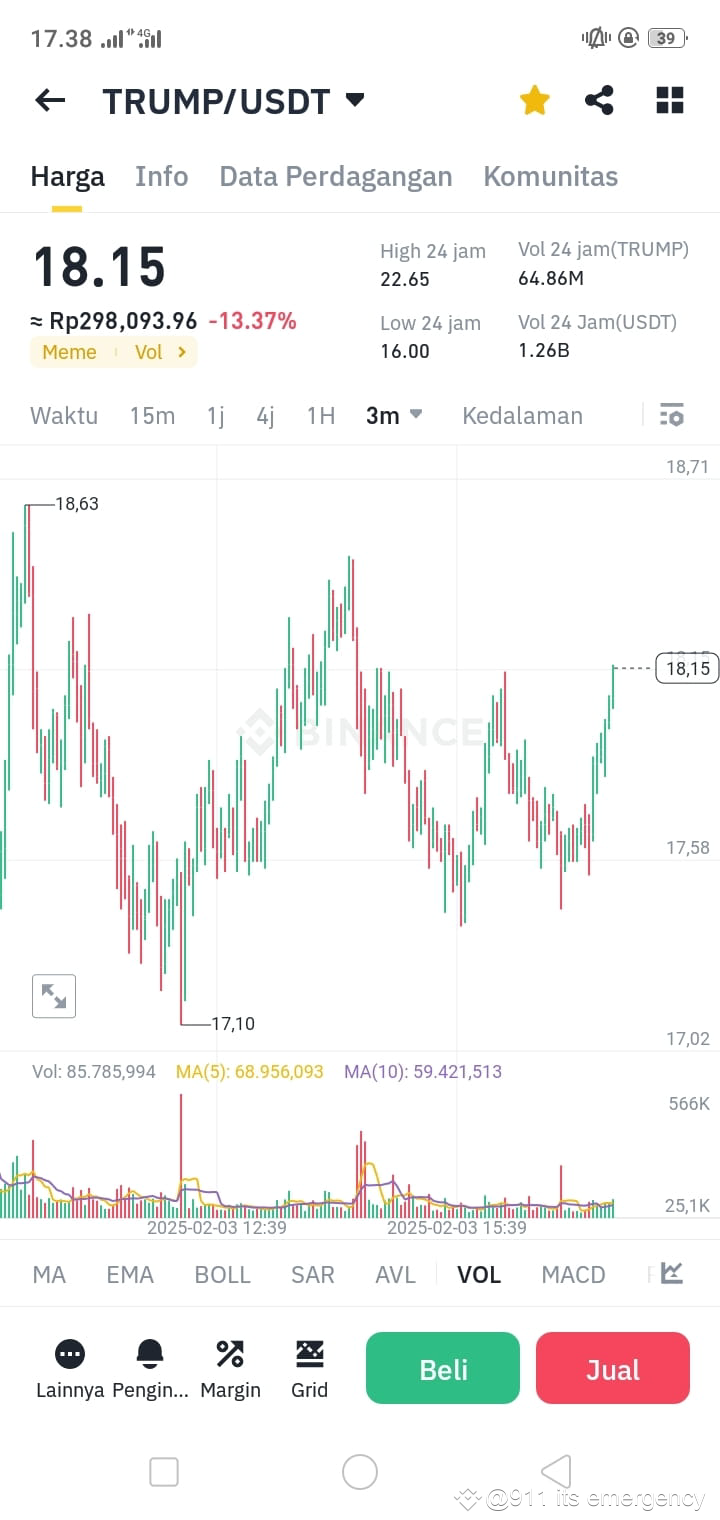Toggle the EMA indicator
Viewport: 720px width, 1520px height.
pyautogui.click(x=129, y=1274)
